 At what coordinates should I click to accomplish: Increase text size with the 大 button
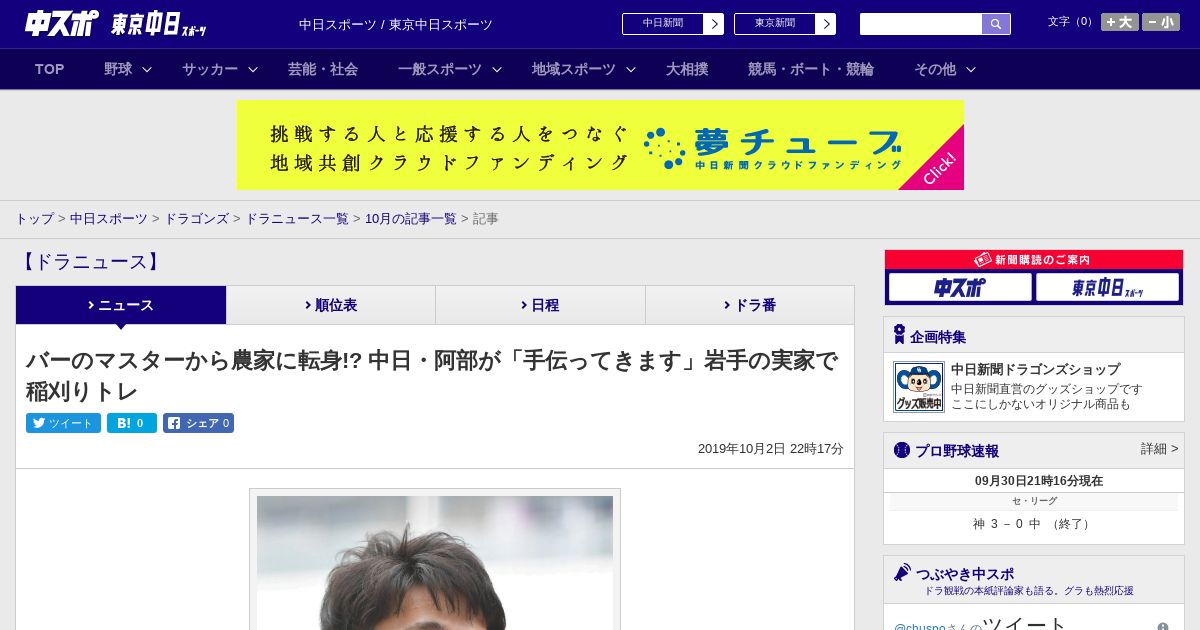1120,22
